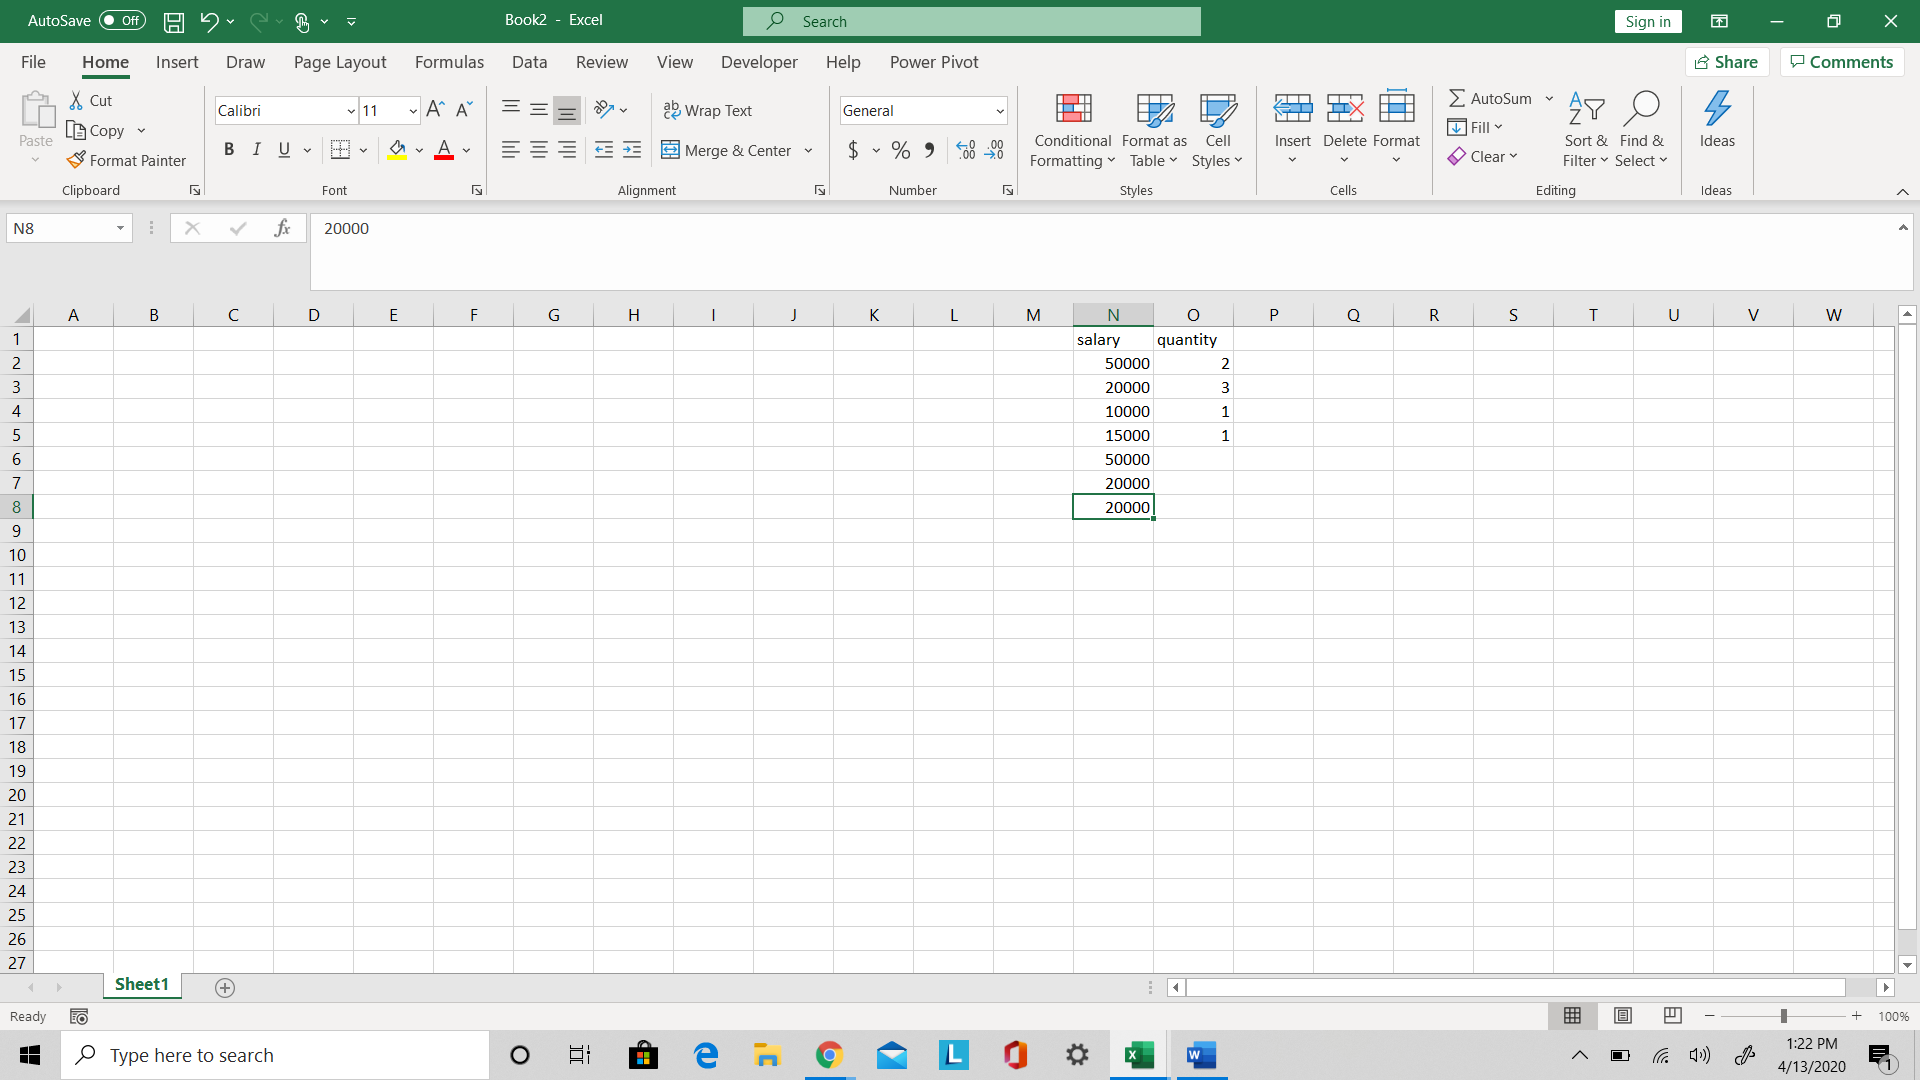The width and height of the screenshot is (1920, 1080).
Task: Add a new sheet with plus button
Action: pos(225,988)
